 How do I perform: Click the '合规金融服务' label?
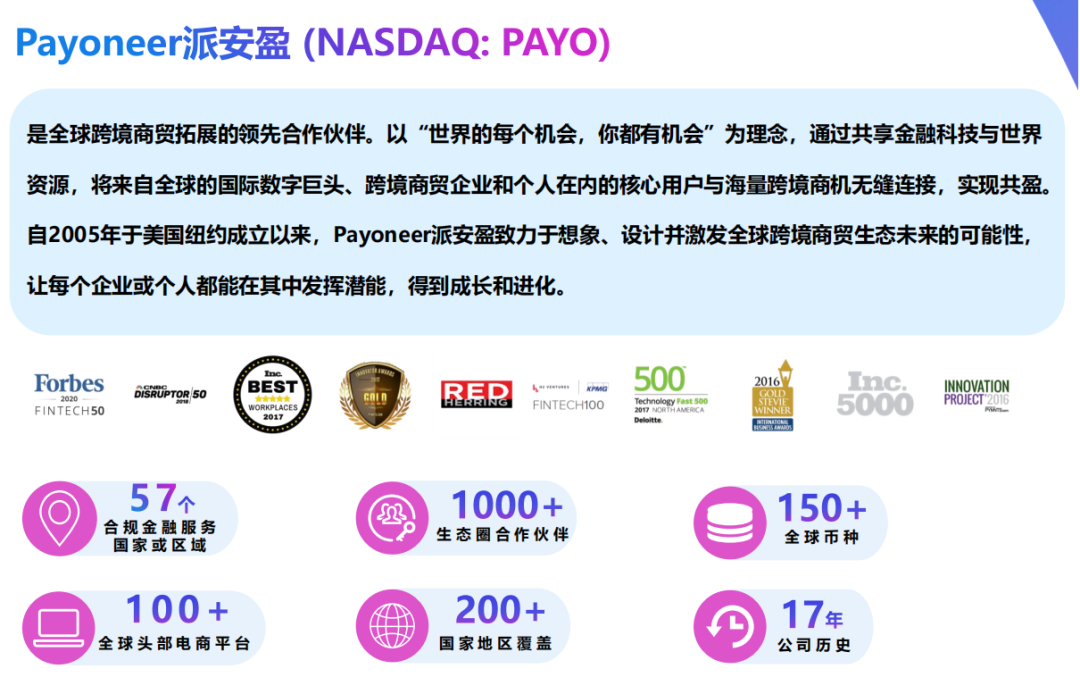pos(160,528)
